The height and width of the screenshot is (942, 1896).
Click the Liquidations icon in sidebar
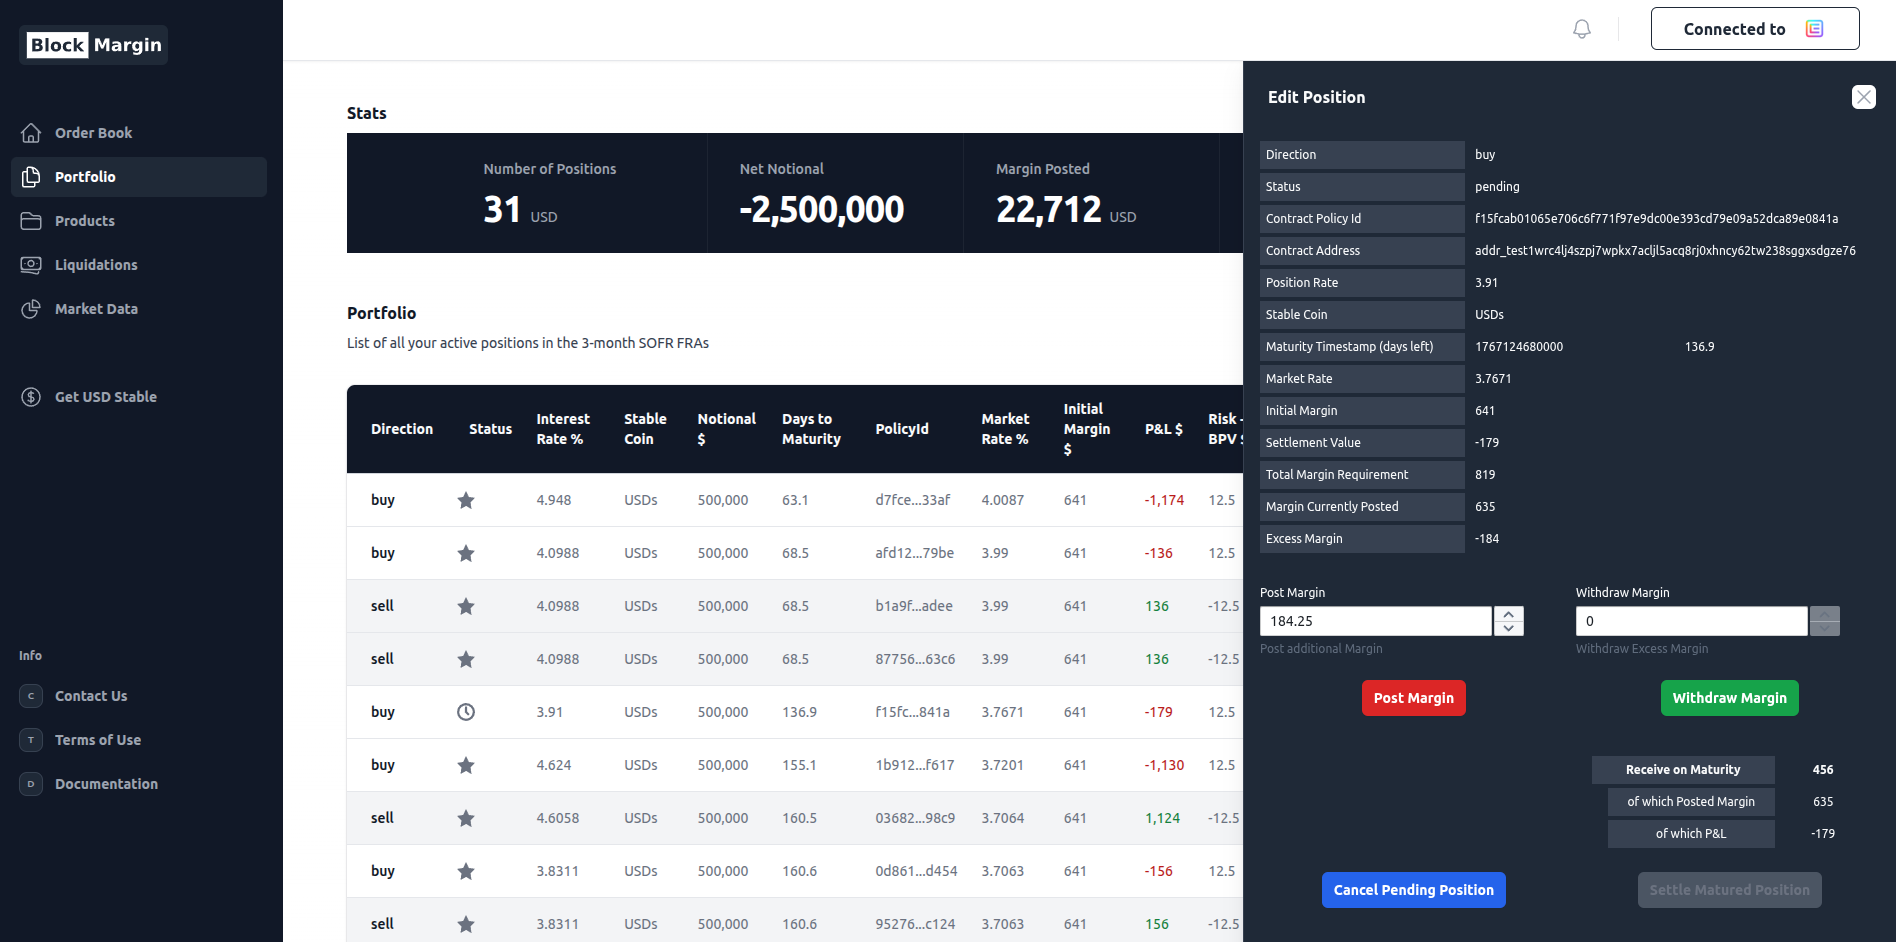click(x=31, y=265)
